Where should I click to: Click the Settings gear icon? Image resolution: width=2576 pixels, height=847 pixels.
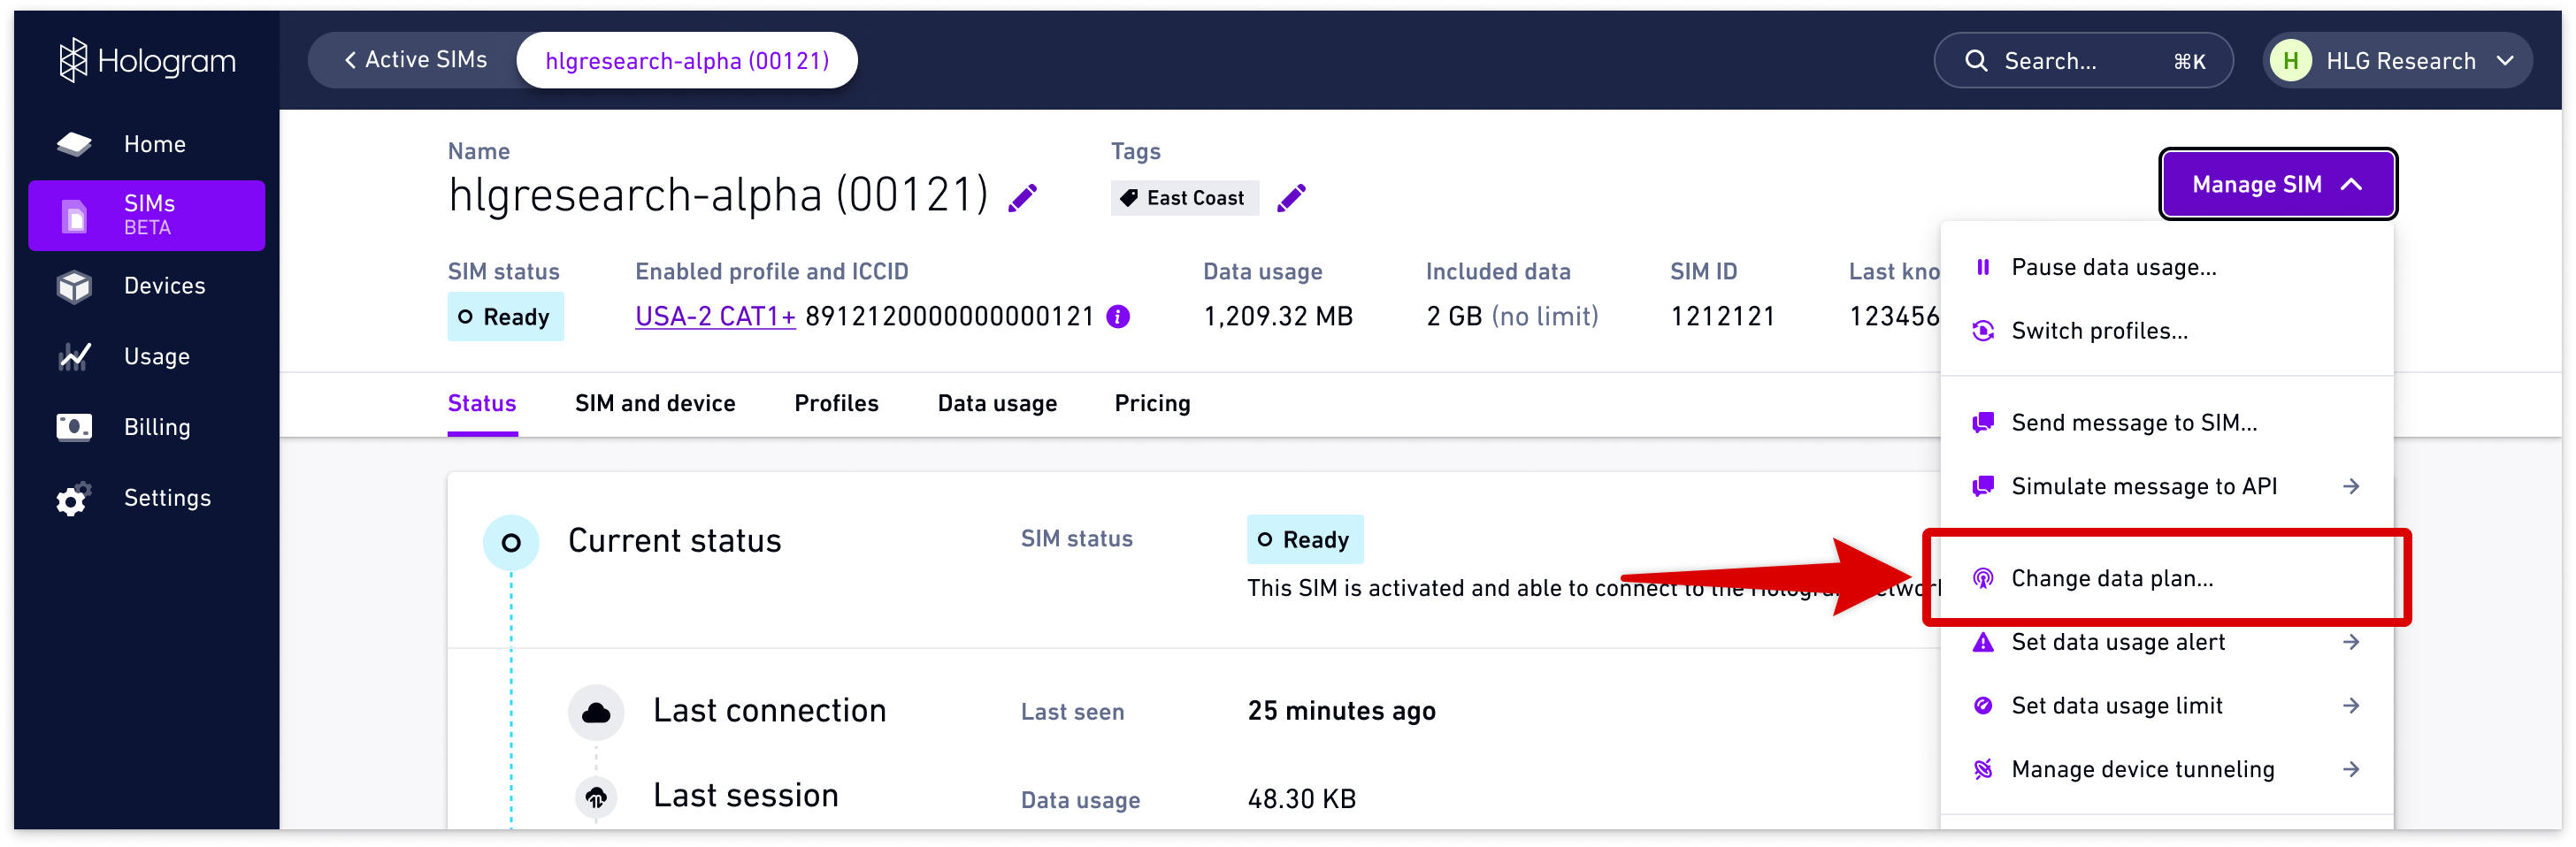click(73, 499)
